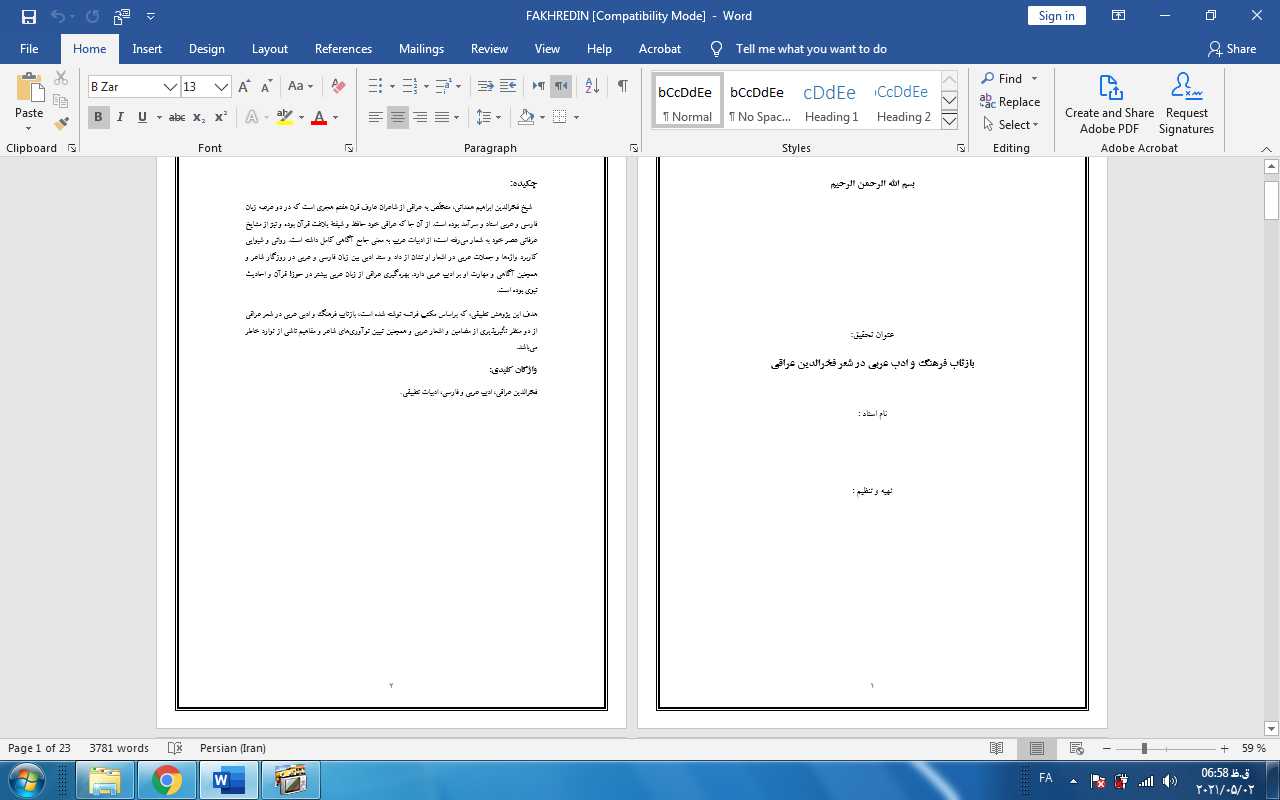Click the red font color swatch
The width and height of the screenshot is (1280, 800).
[319, 118]
